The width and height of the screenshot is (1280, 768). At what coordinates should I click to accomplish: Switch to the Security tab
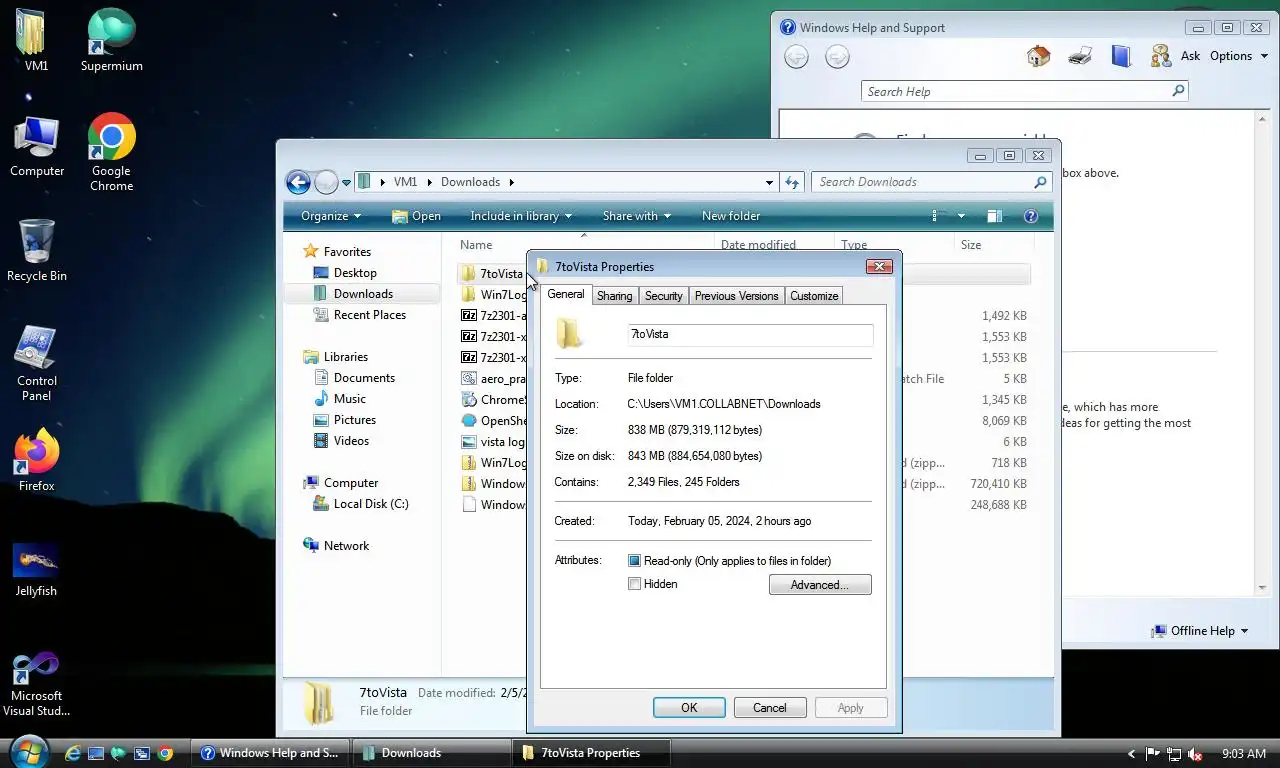tap(663, 296)
